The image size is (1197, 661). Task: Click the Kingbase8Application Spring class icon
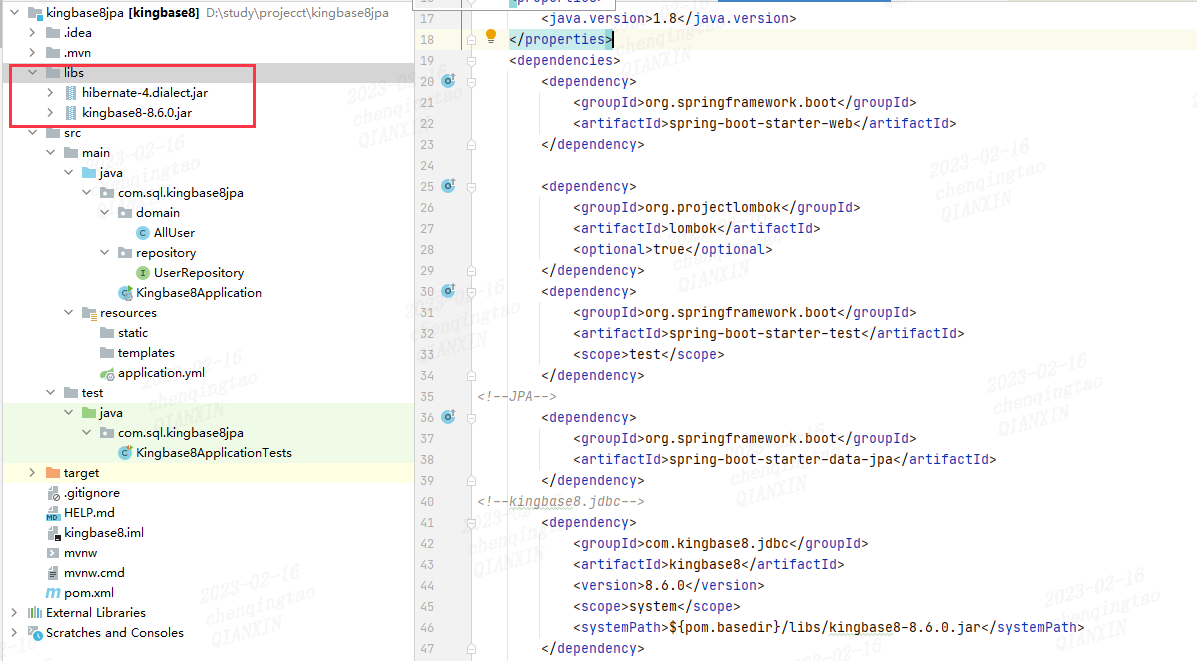pyautogui.click(x=125, y=292)
